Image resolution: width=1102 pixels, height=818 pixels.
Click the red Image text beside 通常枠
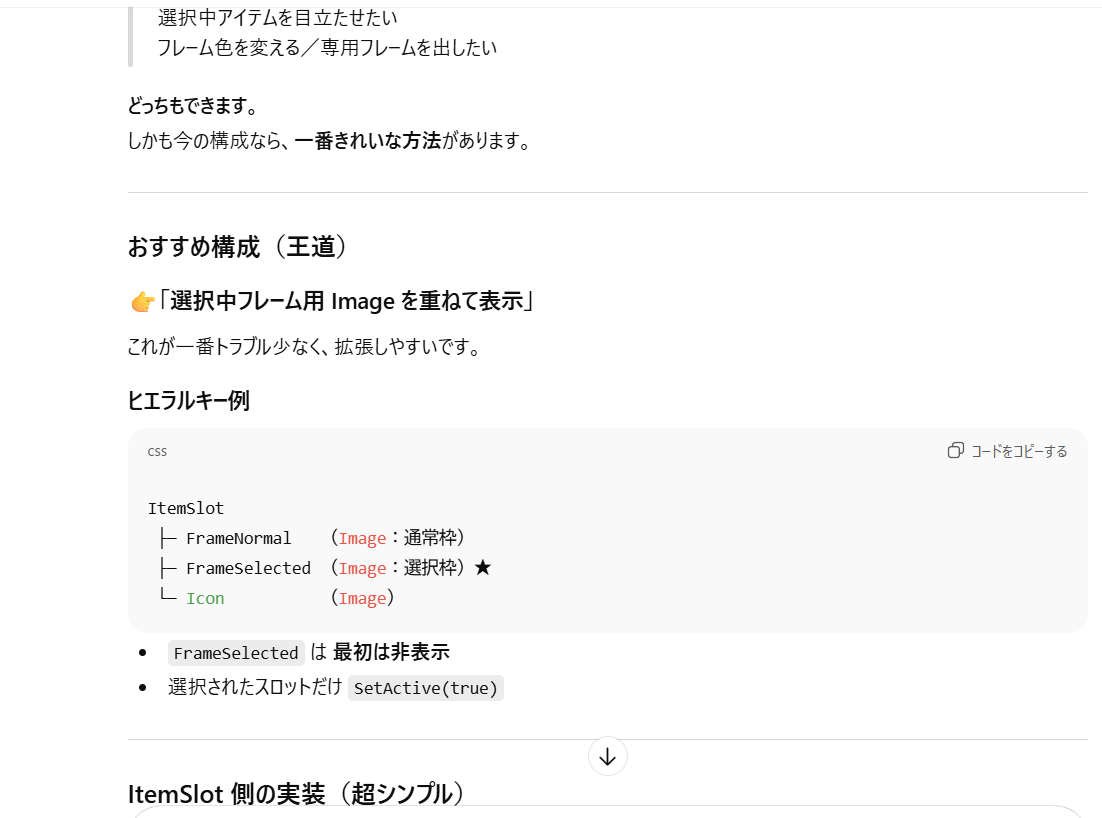coord(362,538)
